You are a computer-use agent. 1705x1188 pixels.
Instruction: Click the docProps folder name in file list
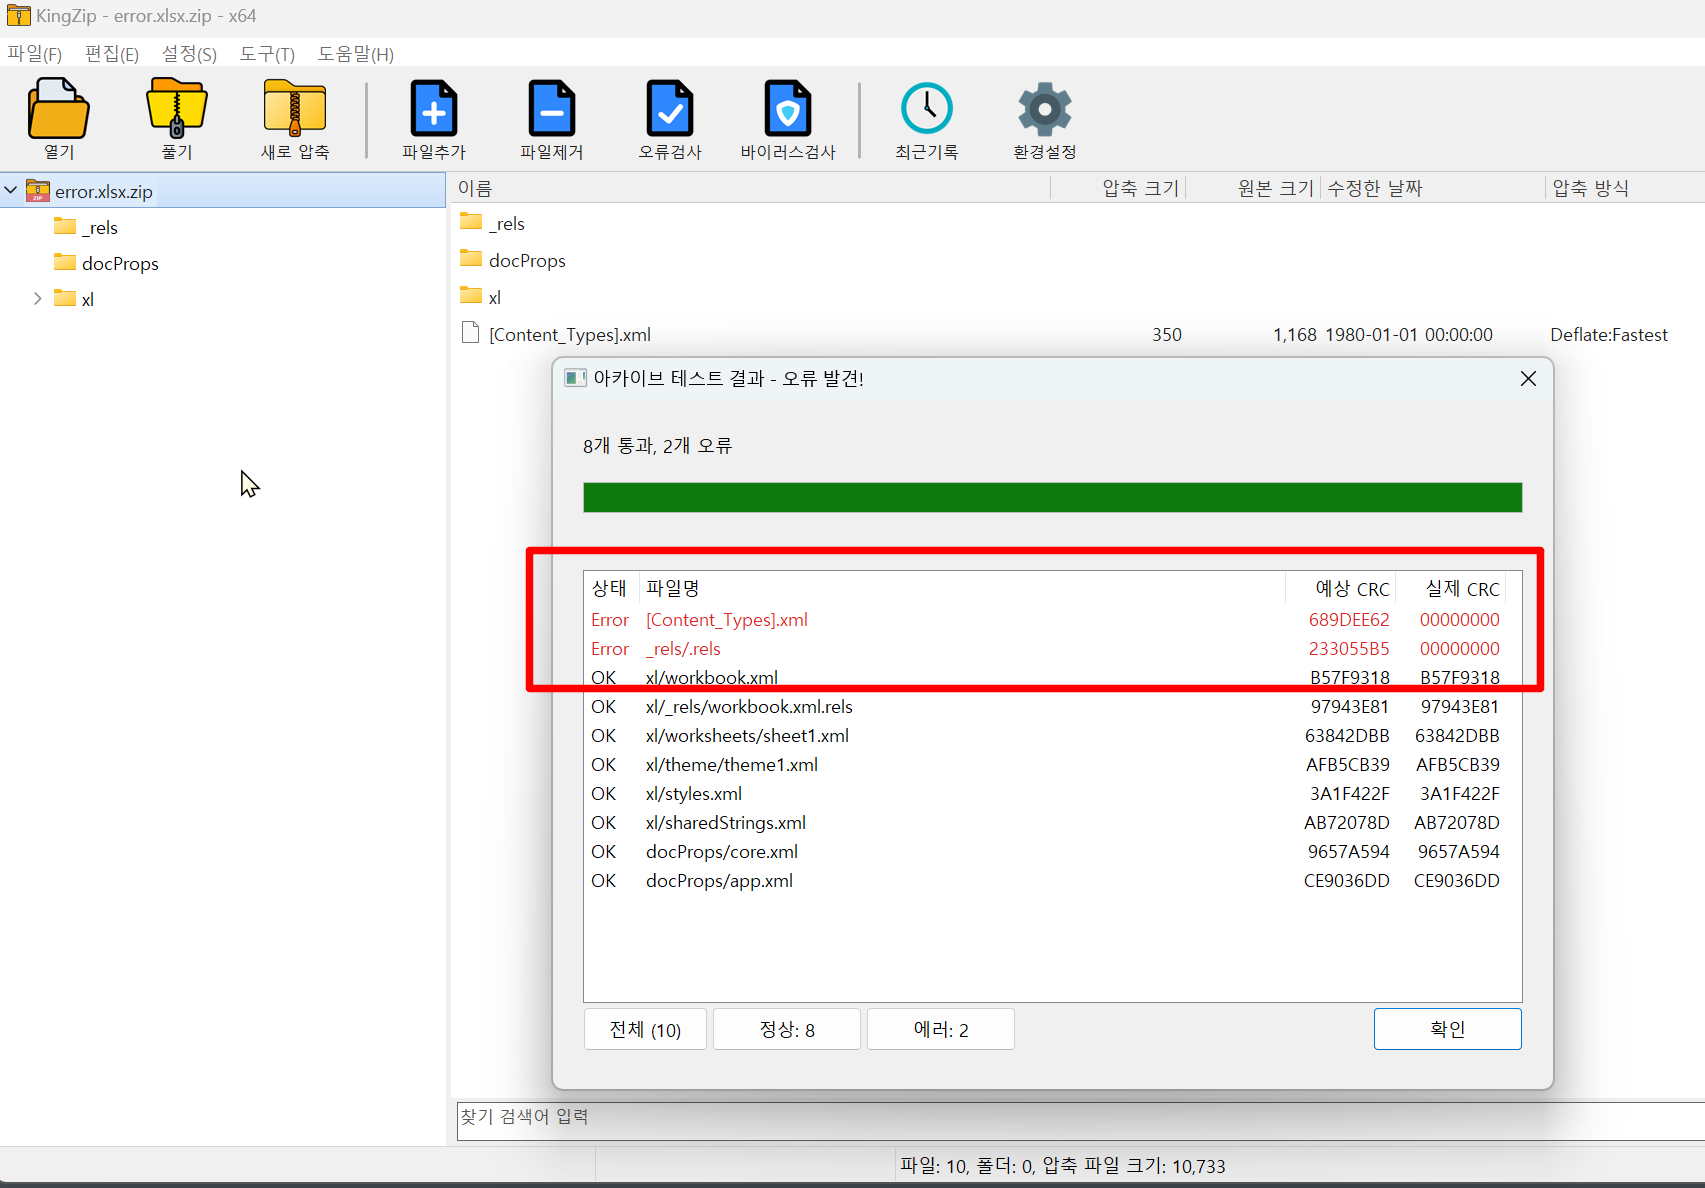(x=527, y=260)
